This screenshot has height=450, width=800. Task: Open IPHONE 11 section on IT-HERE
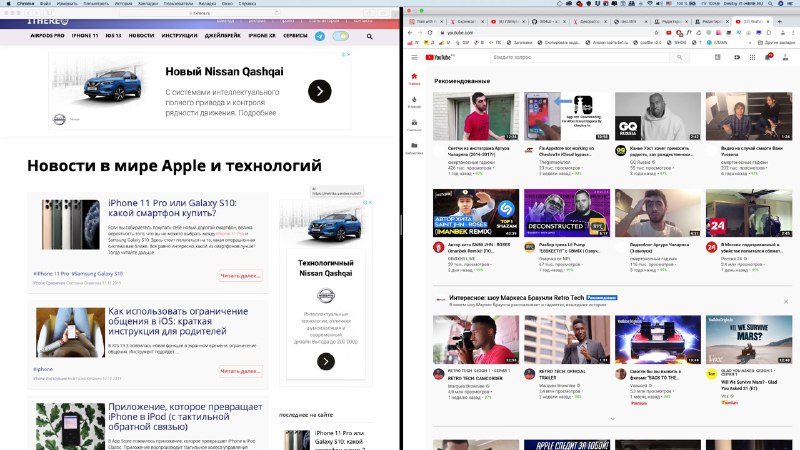tap(85, 36)
